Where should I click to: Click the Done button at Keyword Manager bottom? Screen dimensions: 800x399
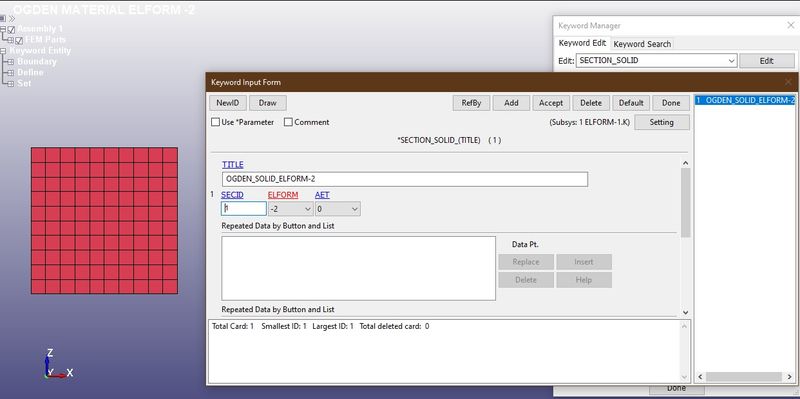[676, 388]
